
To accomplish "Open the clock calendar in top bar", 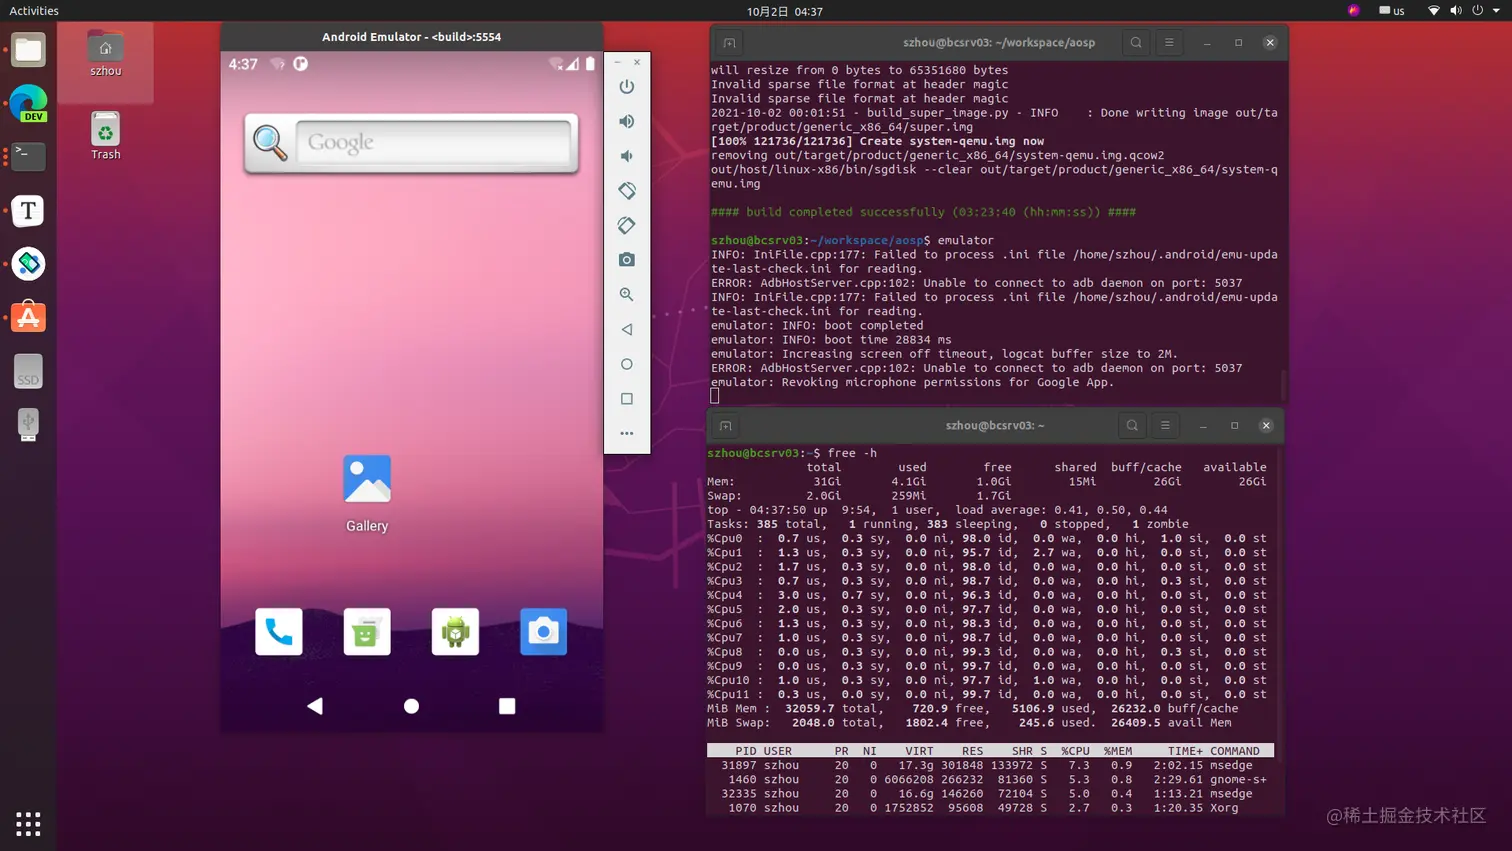I will pos(784,11).
